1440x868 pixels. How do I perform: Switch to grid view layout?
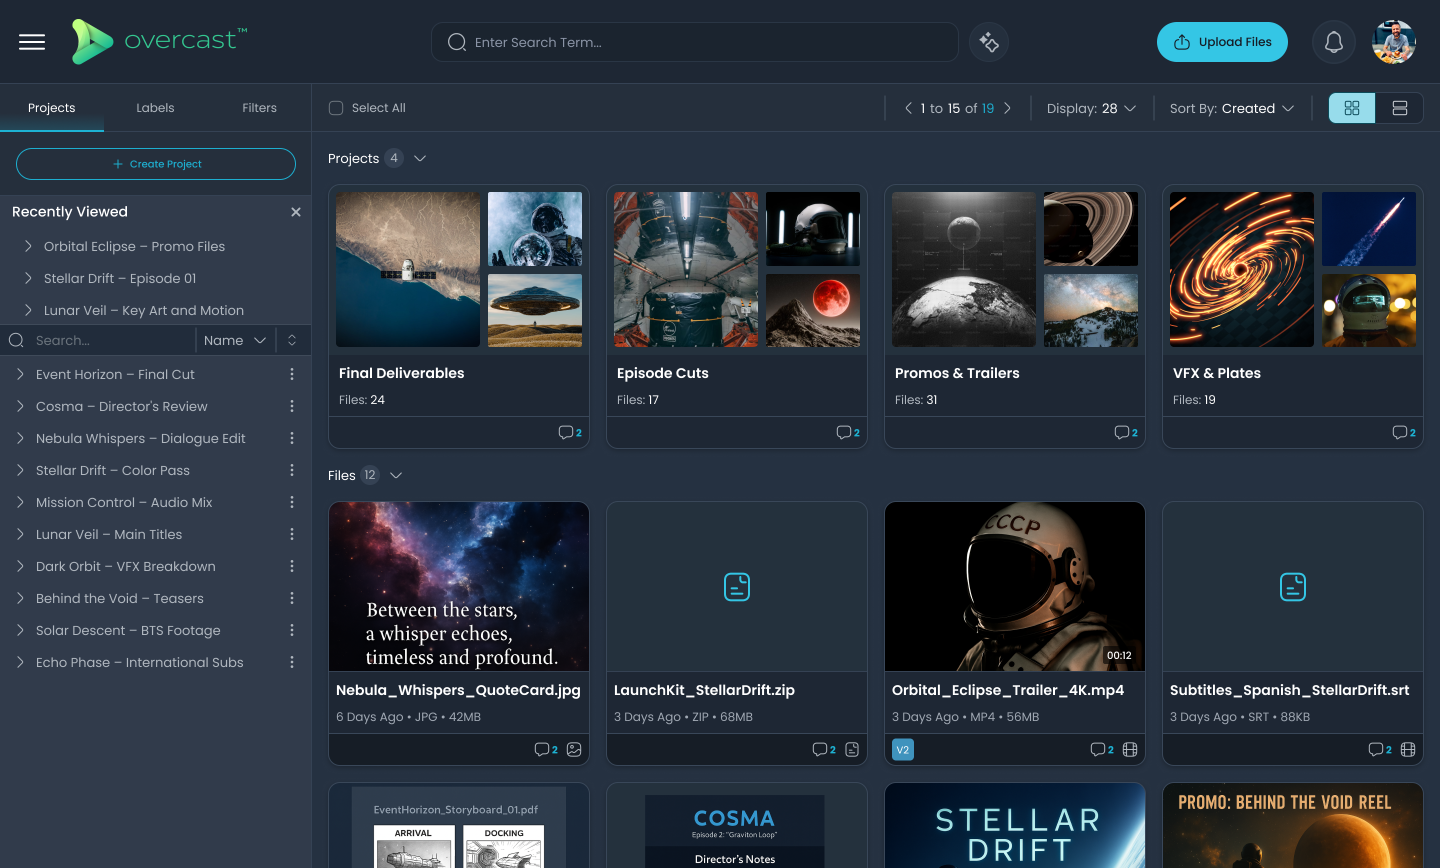pos(1352,108)
